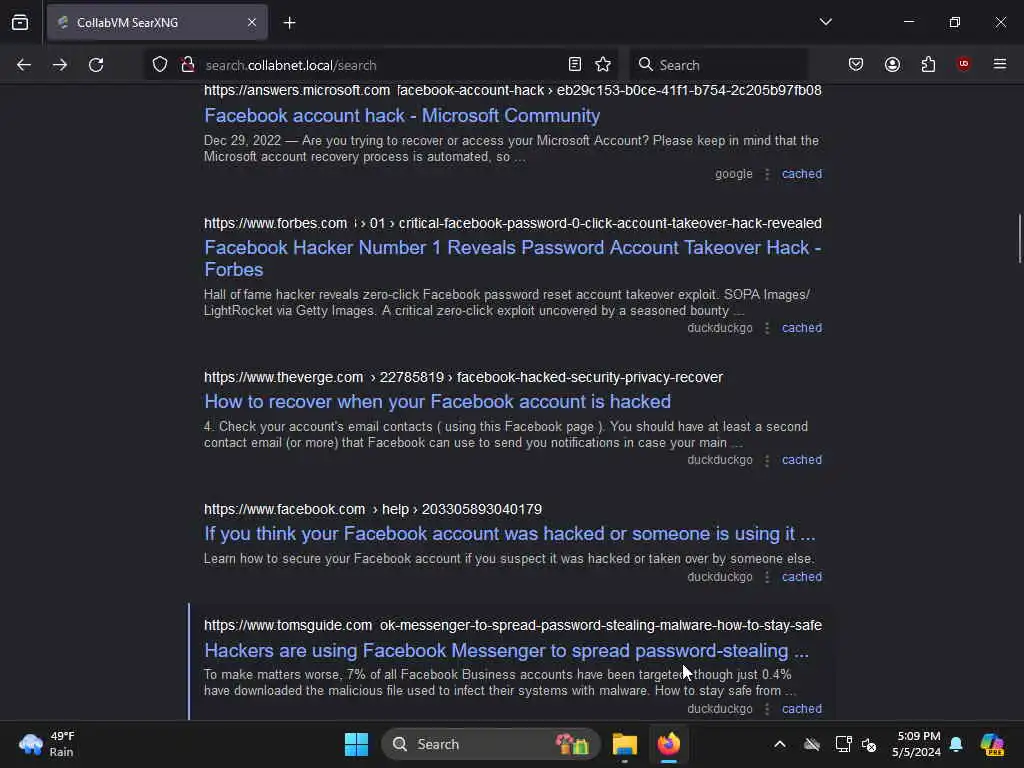Click duckduckgo label under Forbes result
The image size is (1024, 768).
tap(720, 328)
